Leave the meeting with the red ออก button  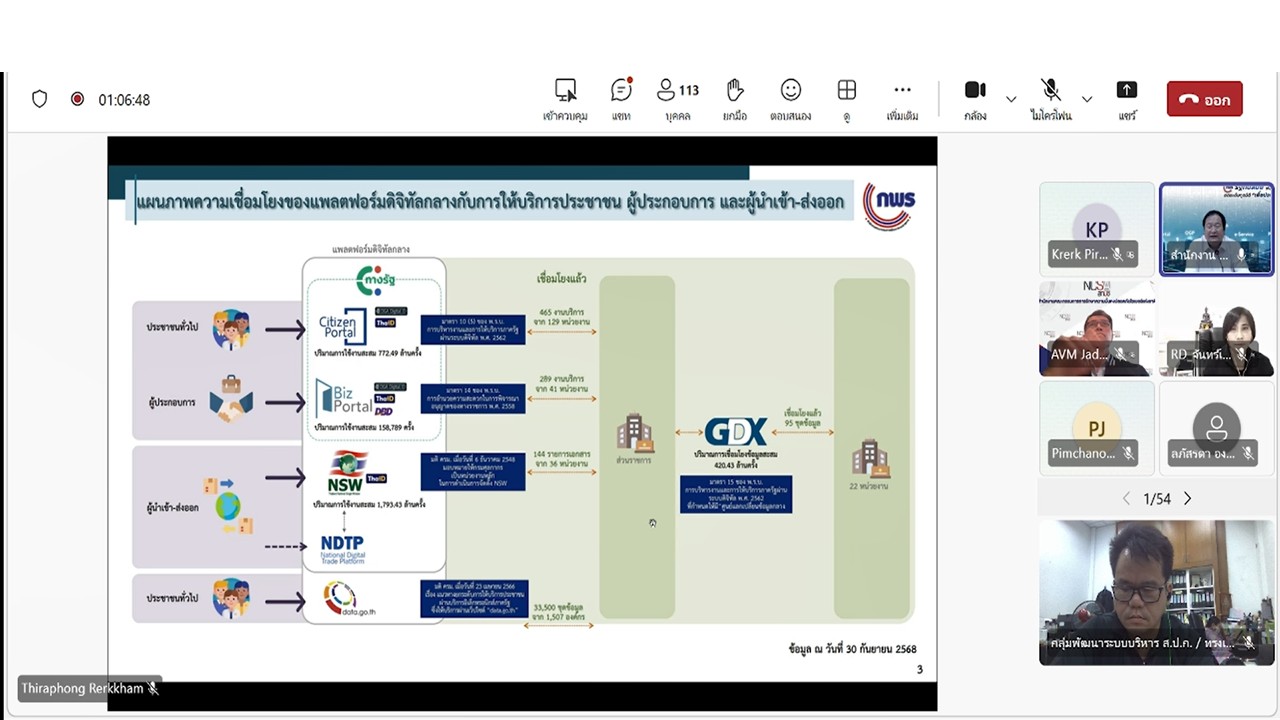[x=1204, y=99]
